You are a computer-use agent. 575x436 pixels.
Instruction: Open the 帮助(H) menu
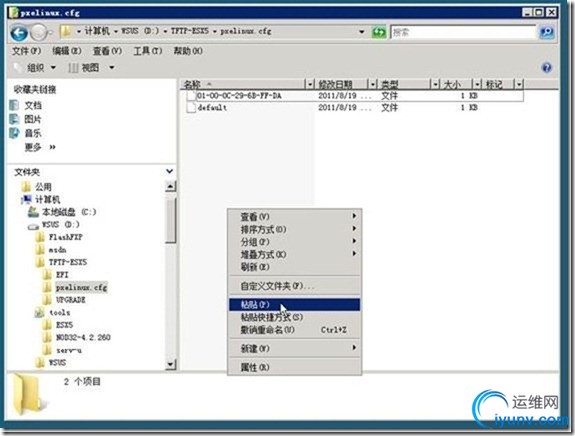pyautogui.click(x=188, y=51)
